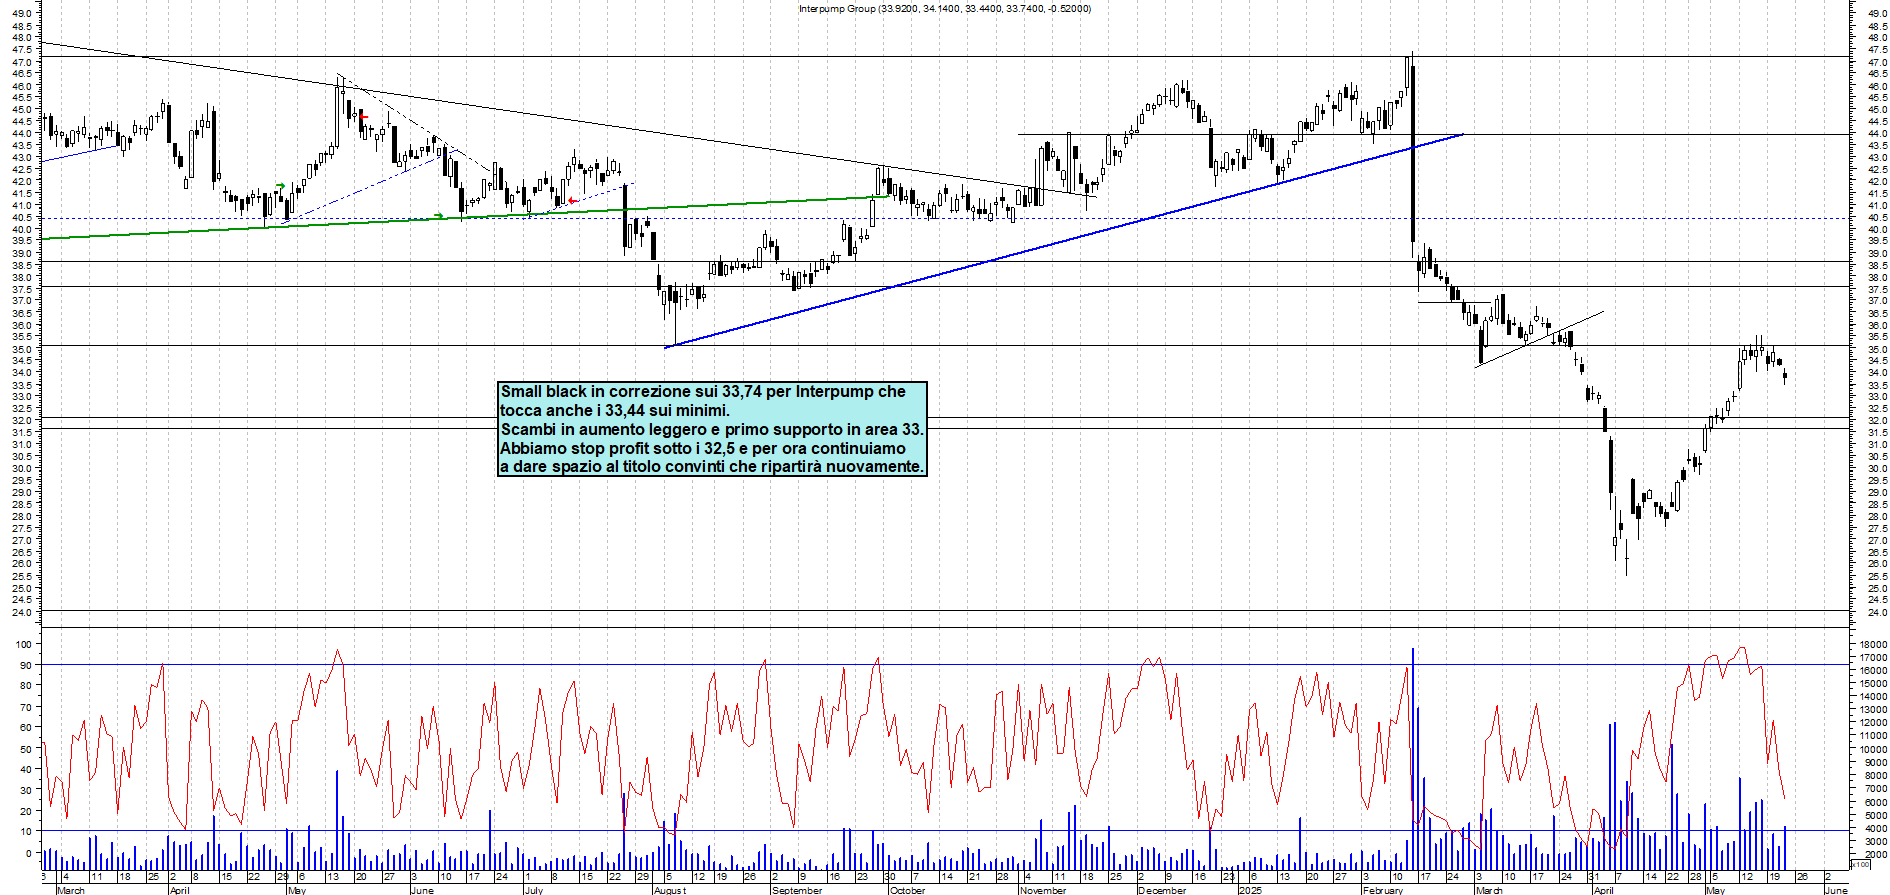Screen dimensions: 1890x895
Task: Click the 'December' month label on time axis
Action: point(1162,890)
